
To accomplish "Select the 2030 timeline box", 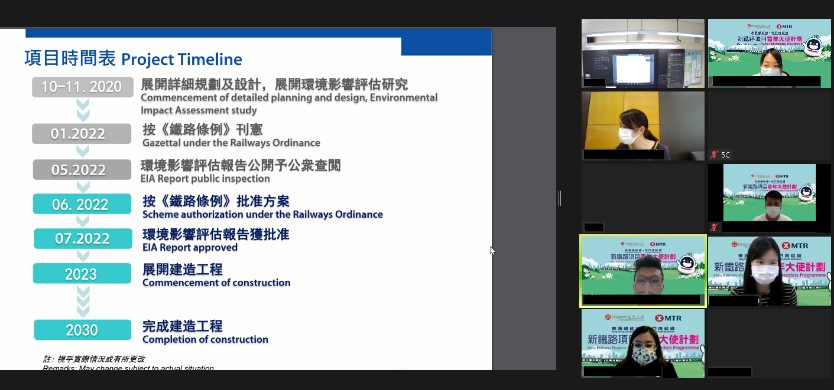I will pos(82,330).
